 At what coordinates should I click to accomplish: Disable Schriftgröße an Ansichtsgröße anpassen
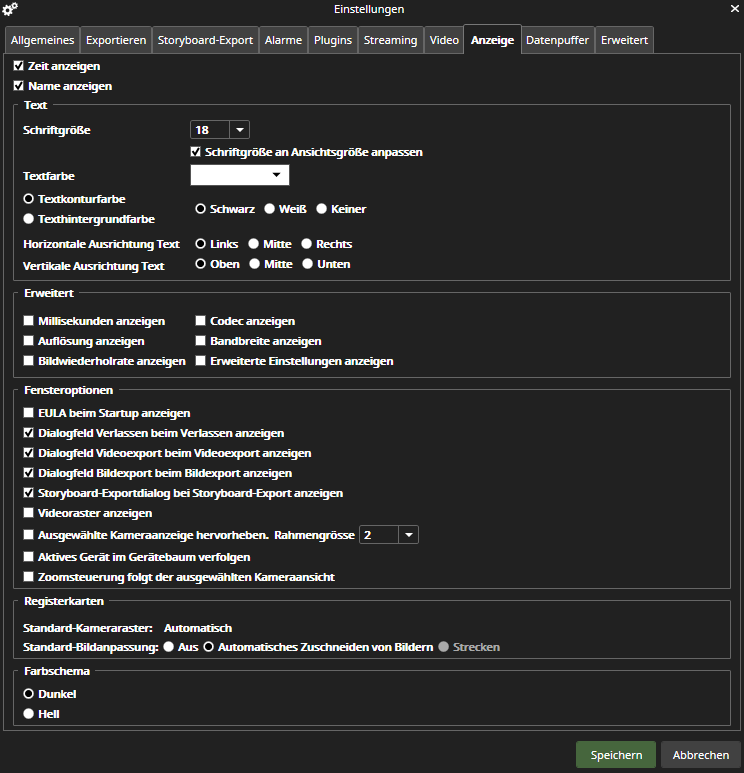click(x=196, y=152)
